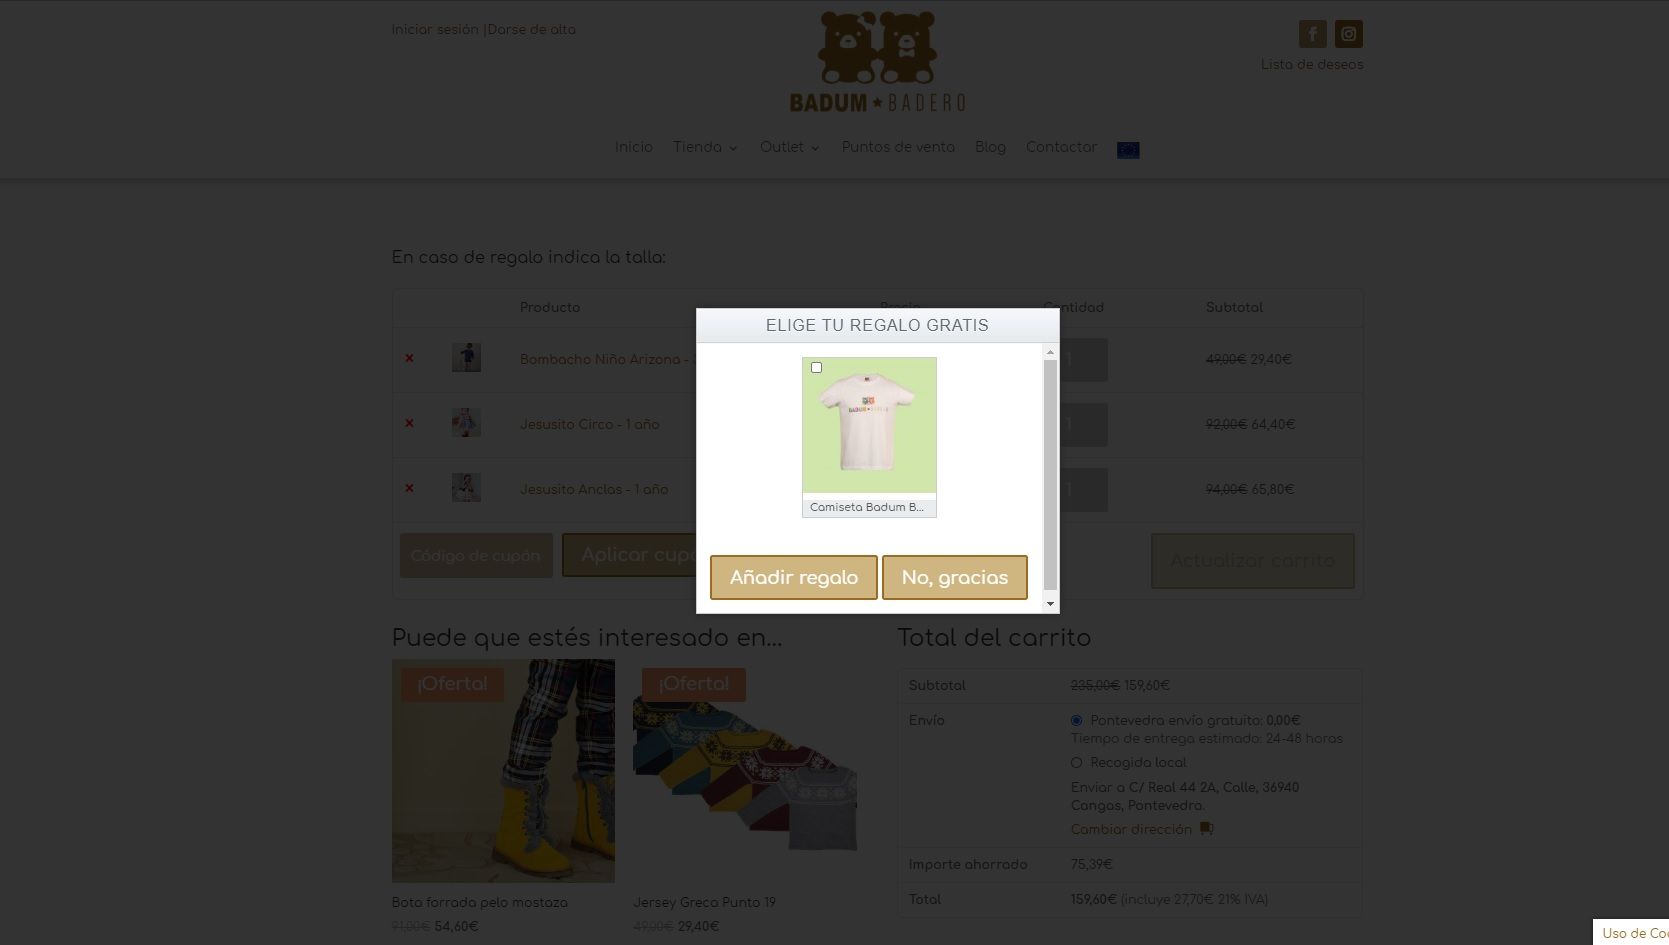
Task: Remove Jesusito Circo with red X
Action: pos(409,423)
